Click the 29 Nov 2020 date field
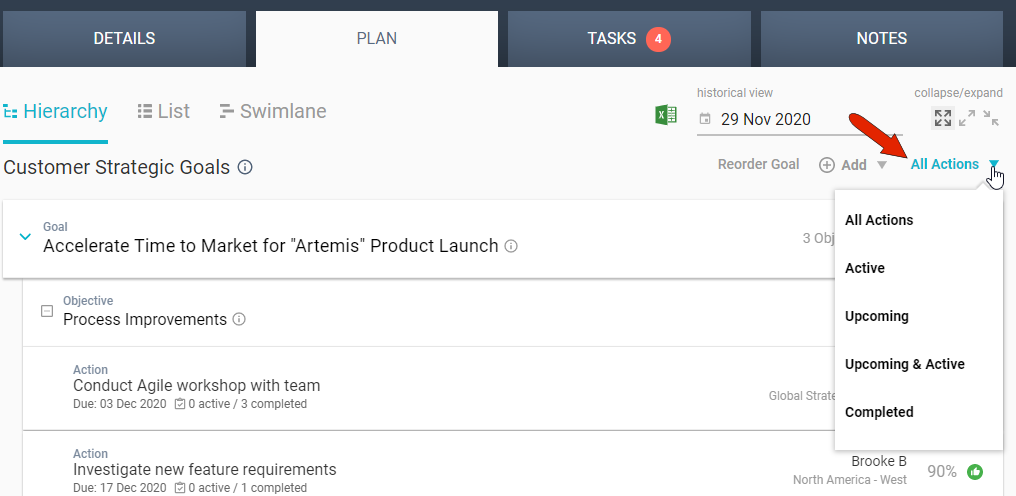The height and width of the screenshot is (496, 1016). click(x=766, y=119)
